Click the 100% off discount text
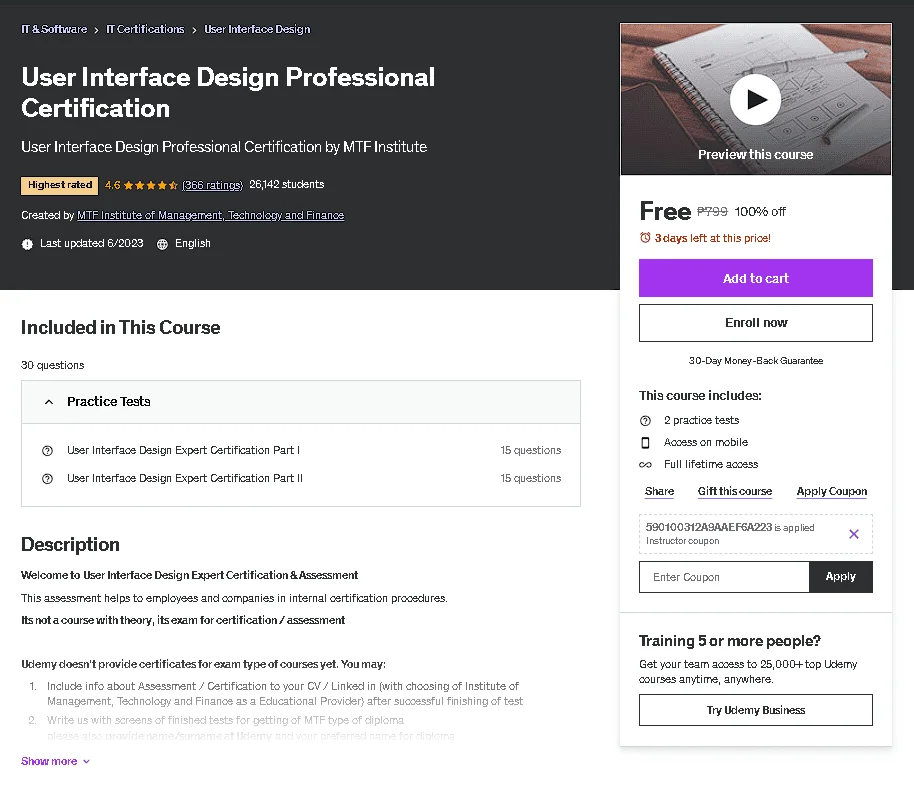This screenshot has width=914, height=800. 760,212
